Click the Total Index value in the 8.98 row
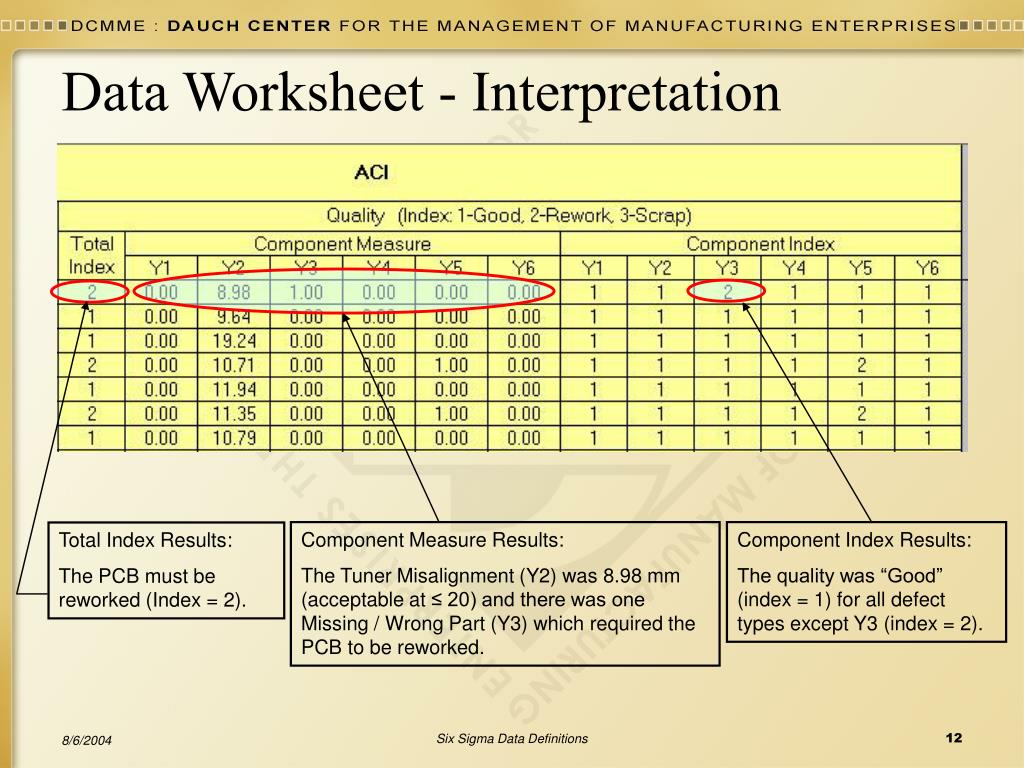The width and height of the screenshot is (1024, 768). coord(91,292)
